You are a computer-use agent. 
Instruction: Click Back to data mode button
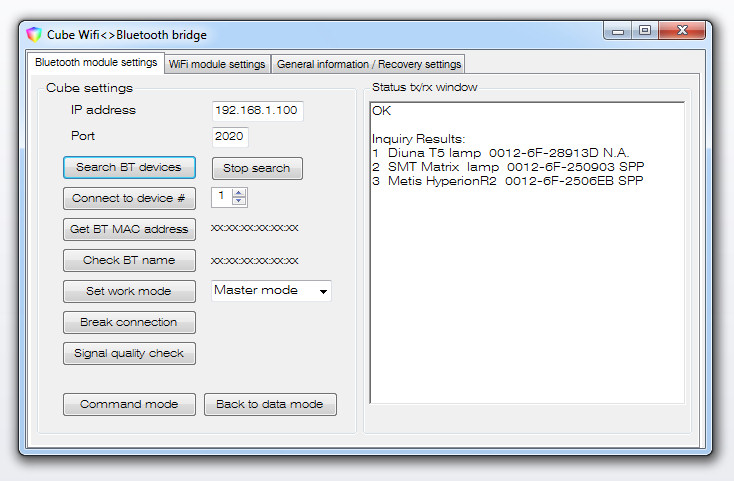coord(270,404)
